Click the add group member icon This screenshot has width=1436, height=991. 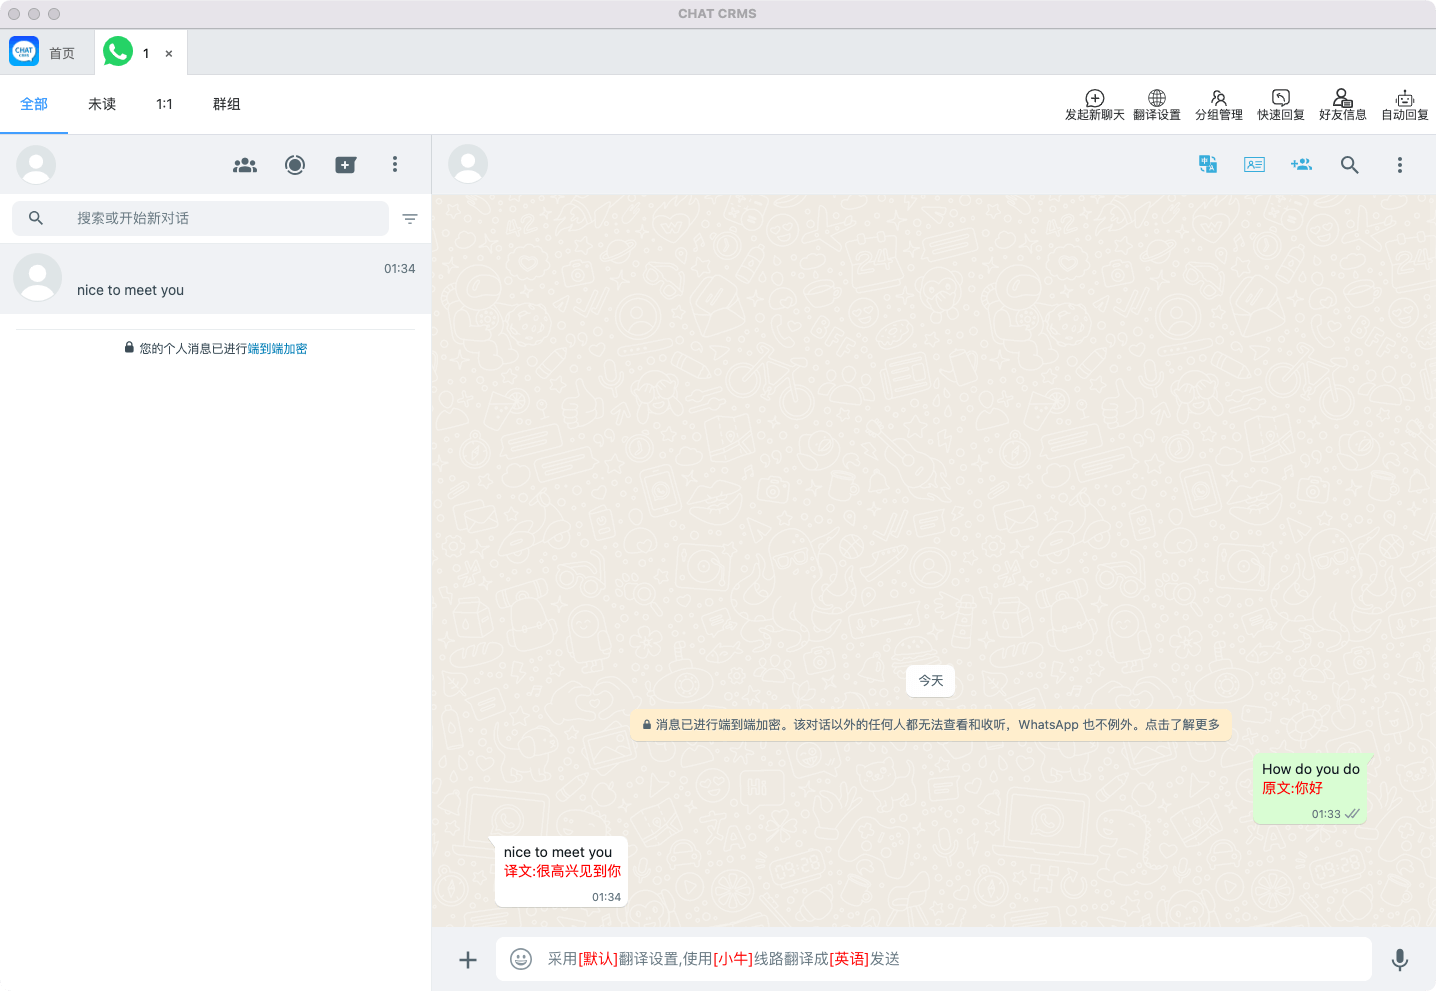pos(1301,165)
